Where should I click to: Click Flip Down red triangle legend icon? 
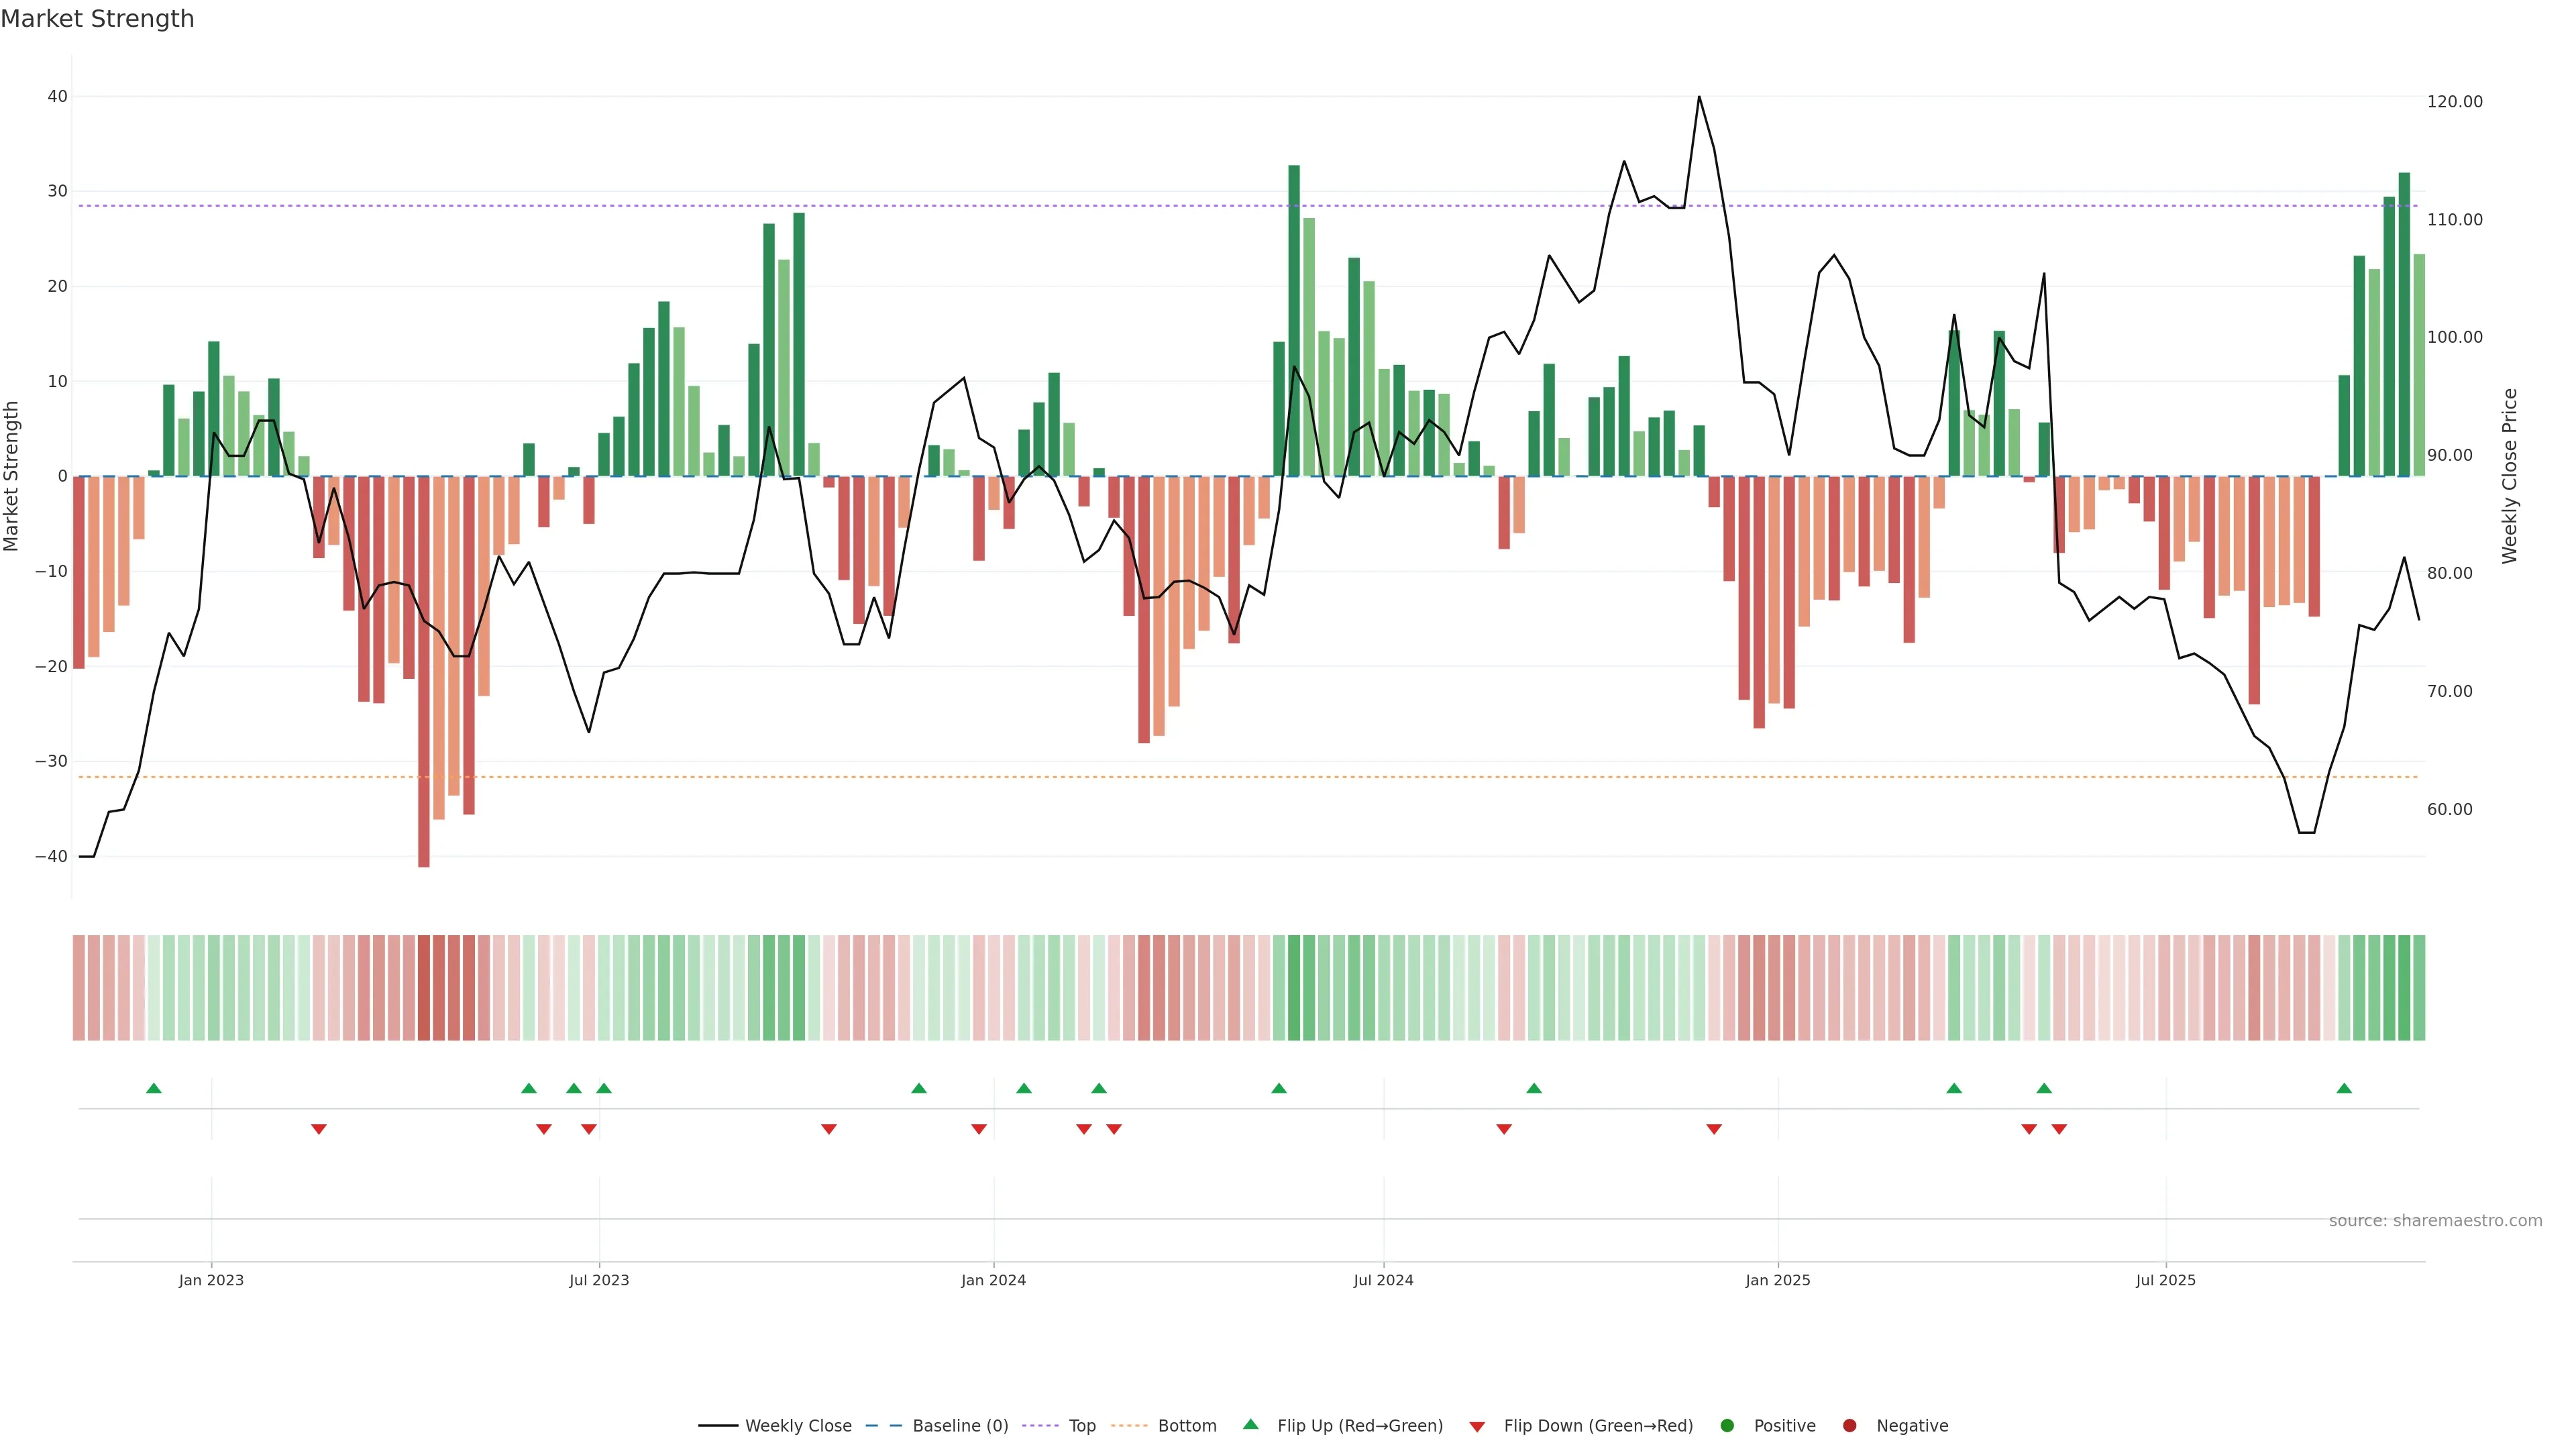(x=1477, y=1427)
